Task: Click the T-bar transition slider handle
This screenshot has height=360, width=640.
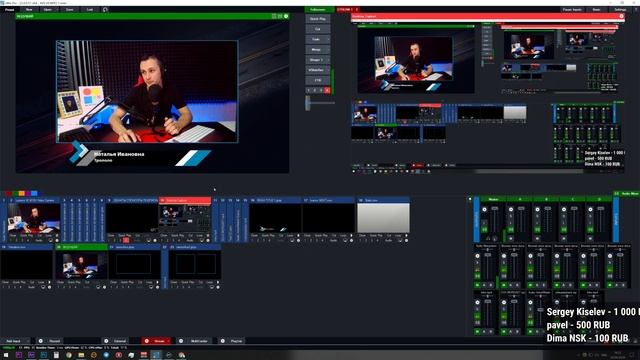Action: coord(308,102)
